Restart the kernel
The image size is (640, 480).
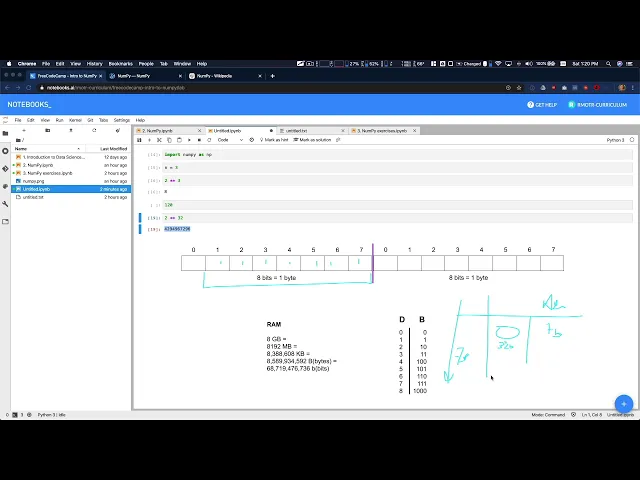[x=209, y=140]
